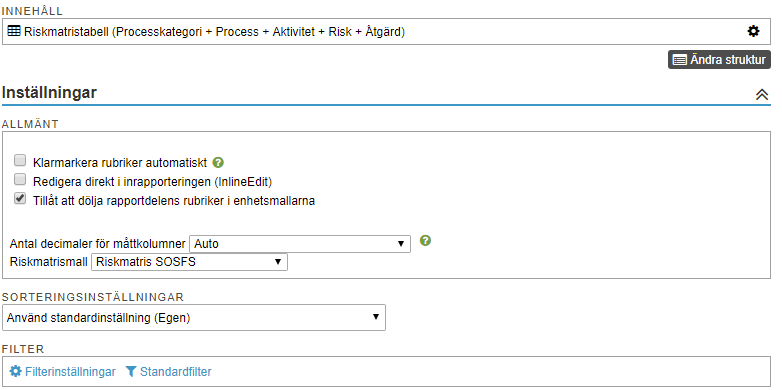Click the list icon on Ändra struktur
Screen dimensions: 782x390
point(679,60)
